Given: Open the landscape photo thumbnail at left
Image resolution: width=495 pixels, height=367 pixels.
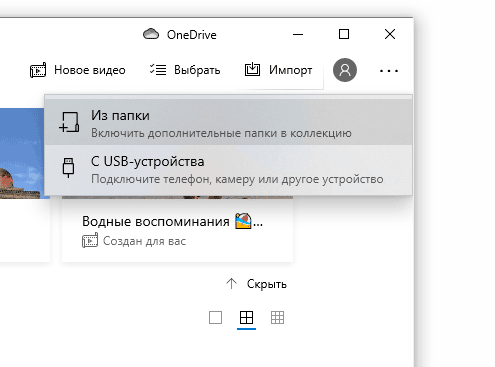Looking at the screenshot, I should [x=22, y=153].
